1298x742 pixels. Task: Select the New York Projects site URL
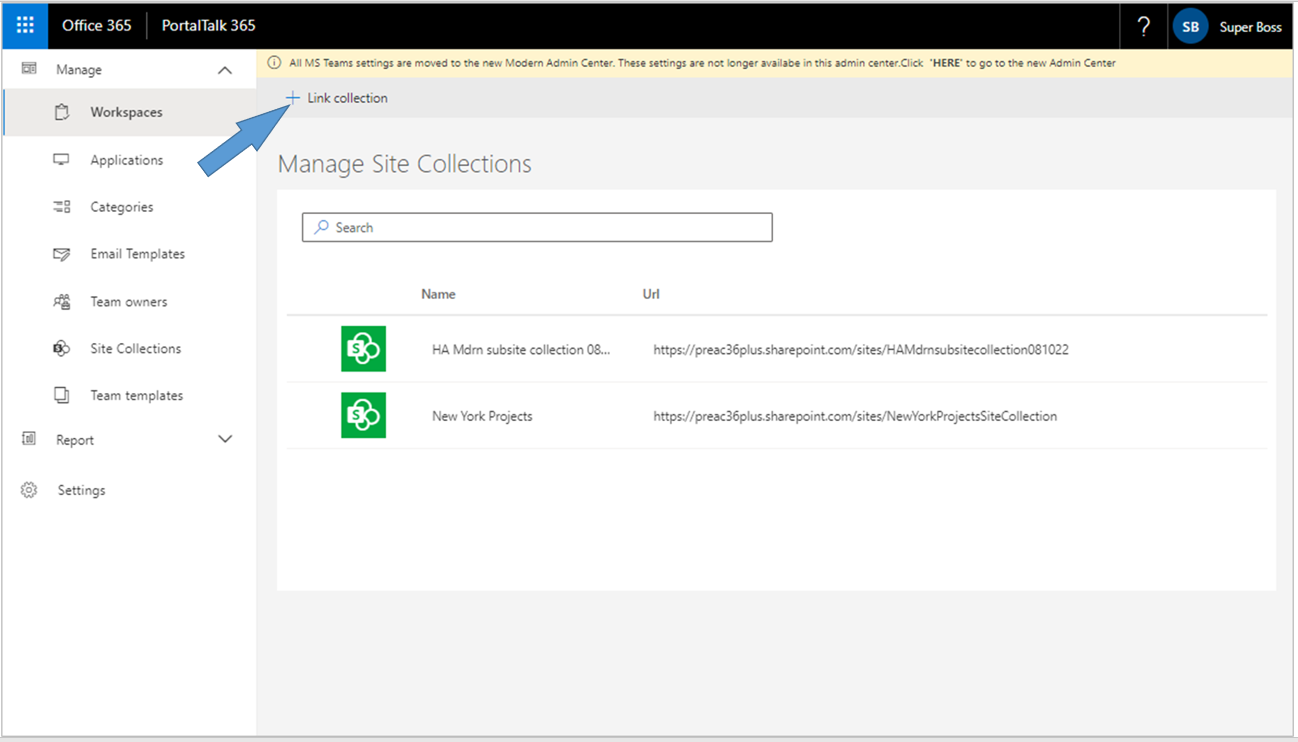tap(854, 416)
